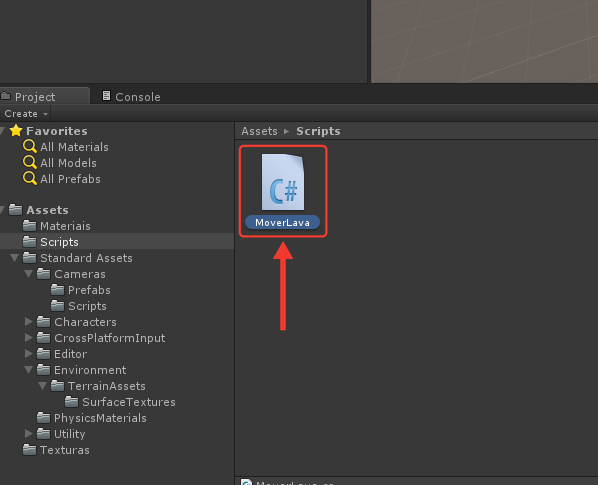598x485 pixels.
Task: Select the Assets root folder
Action: [x=47, y=210]
